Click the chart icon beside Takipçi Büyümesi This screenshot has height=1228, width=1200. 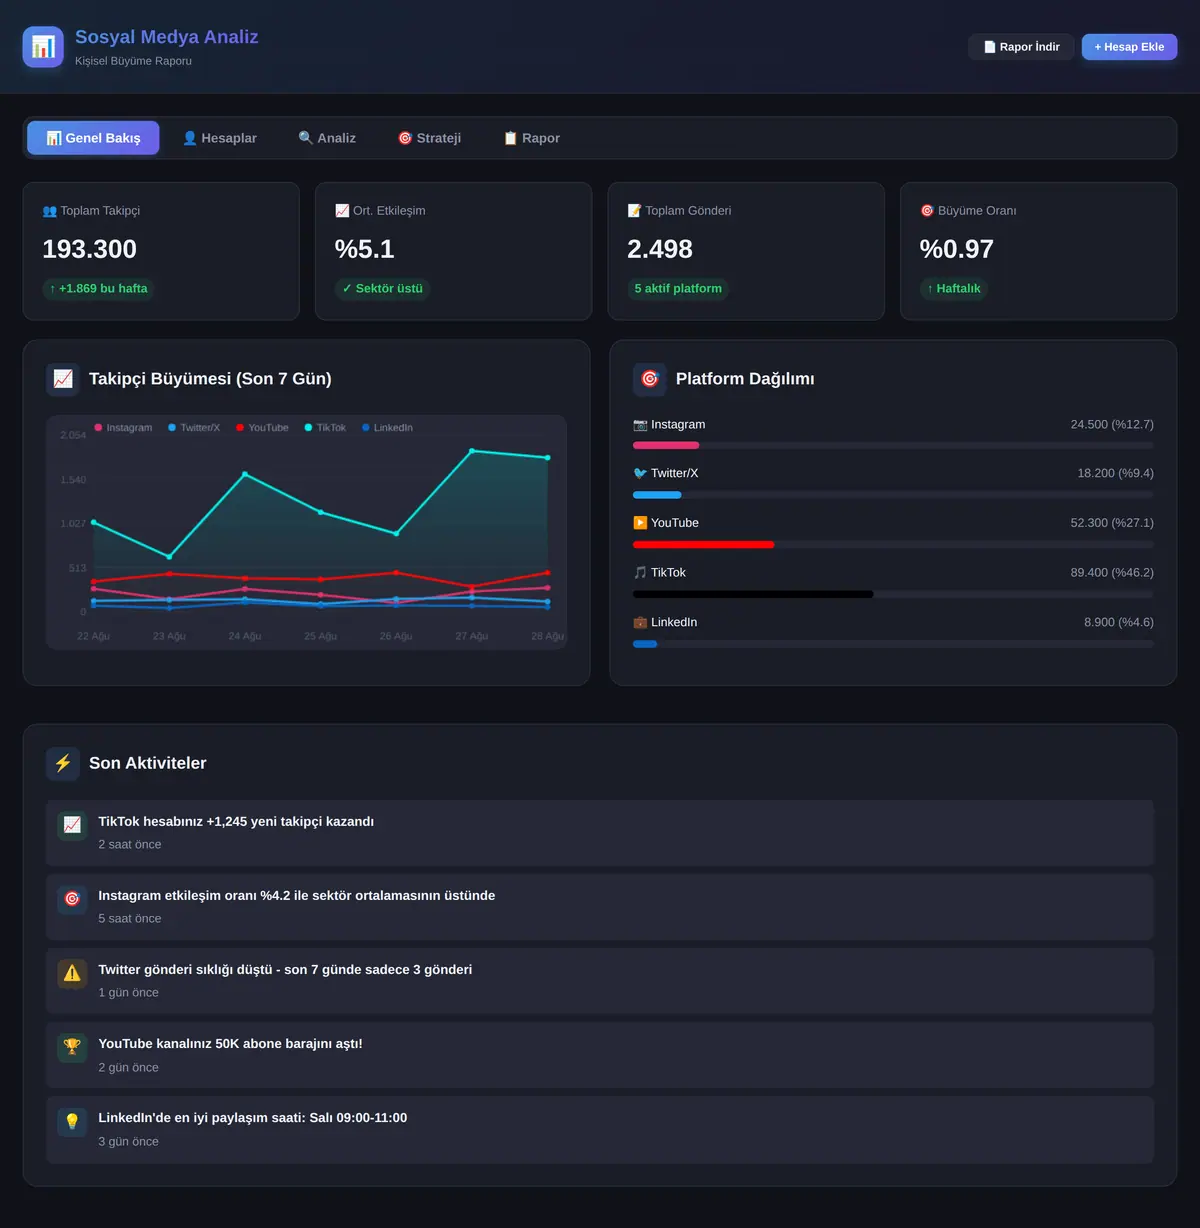[x=63, y=379]
